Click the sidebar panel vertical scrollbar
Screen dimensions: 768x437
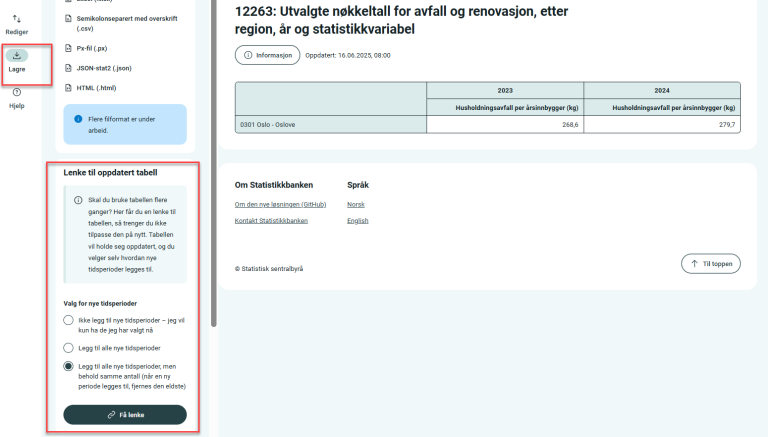[x=214, y=163]
